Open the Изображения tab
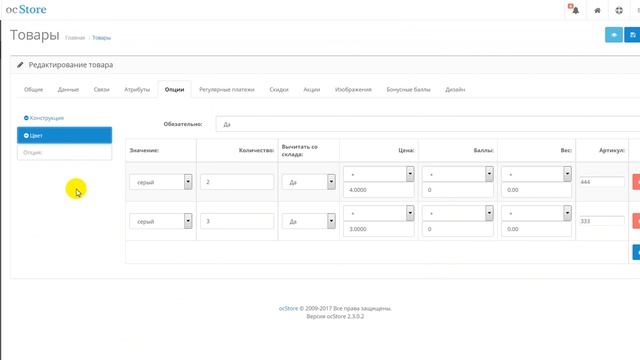Screen dimensions: 640x360 (x=353, y=89)
